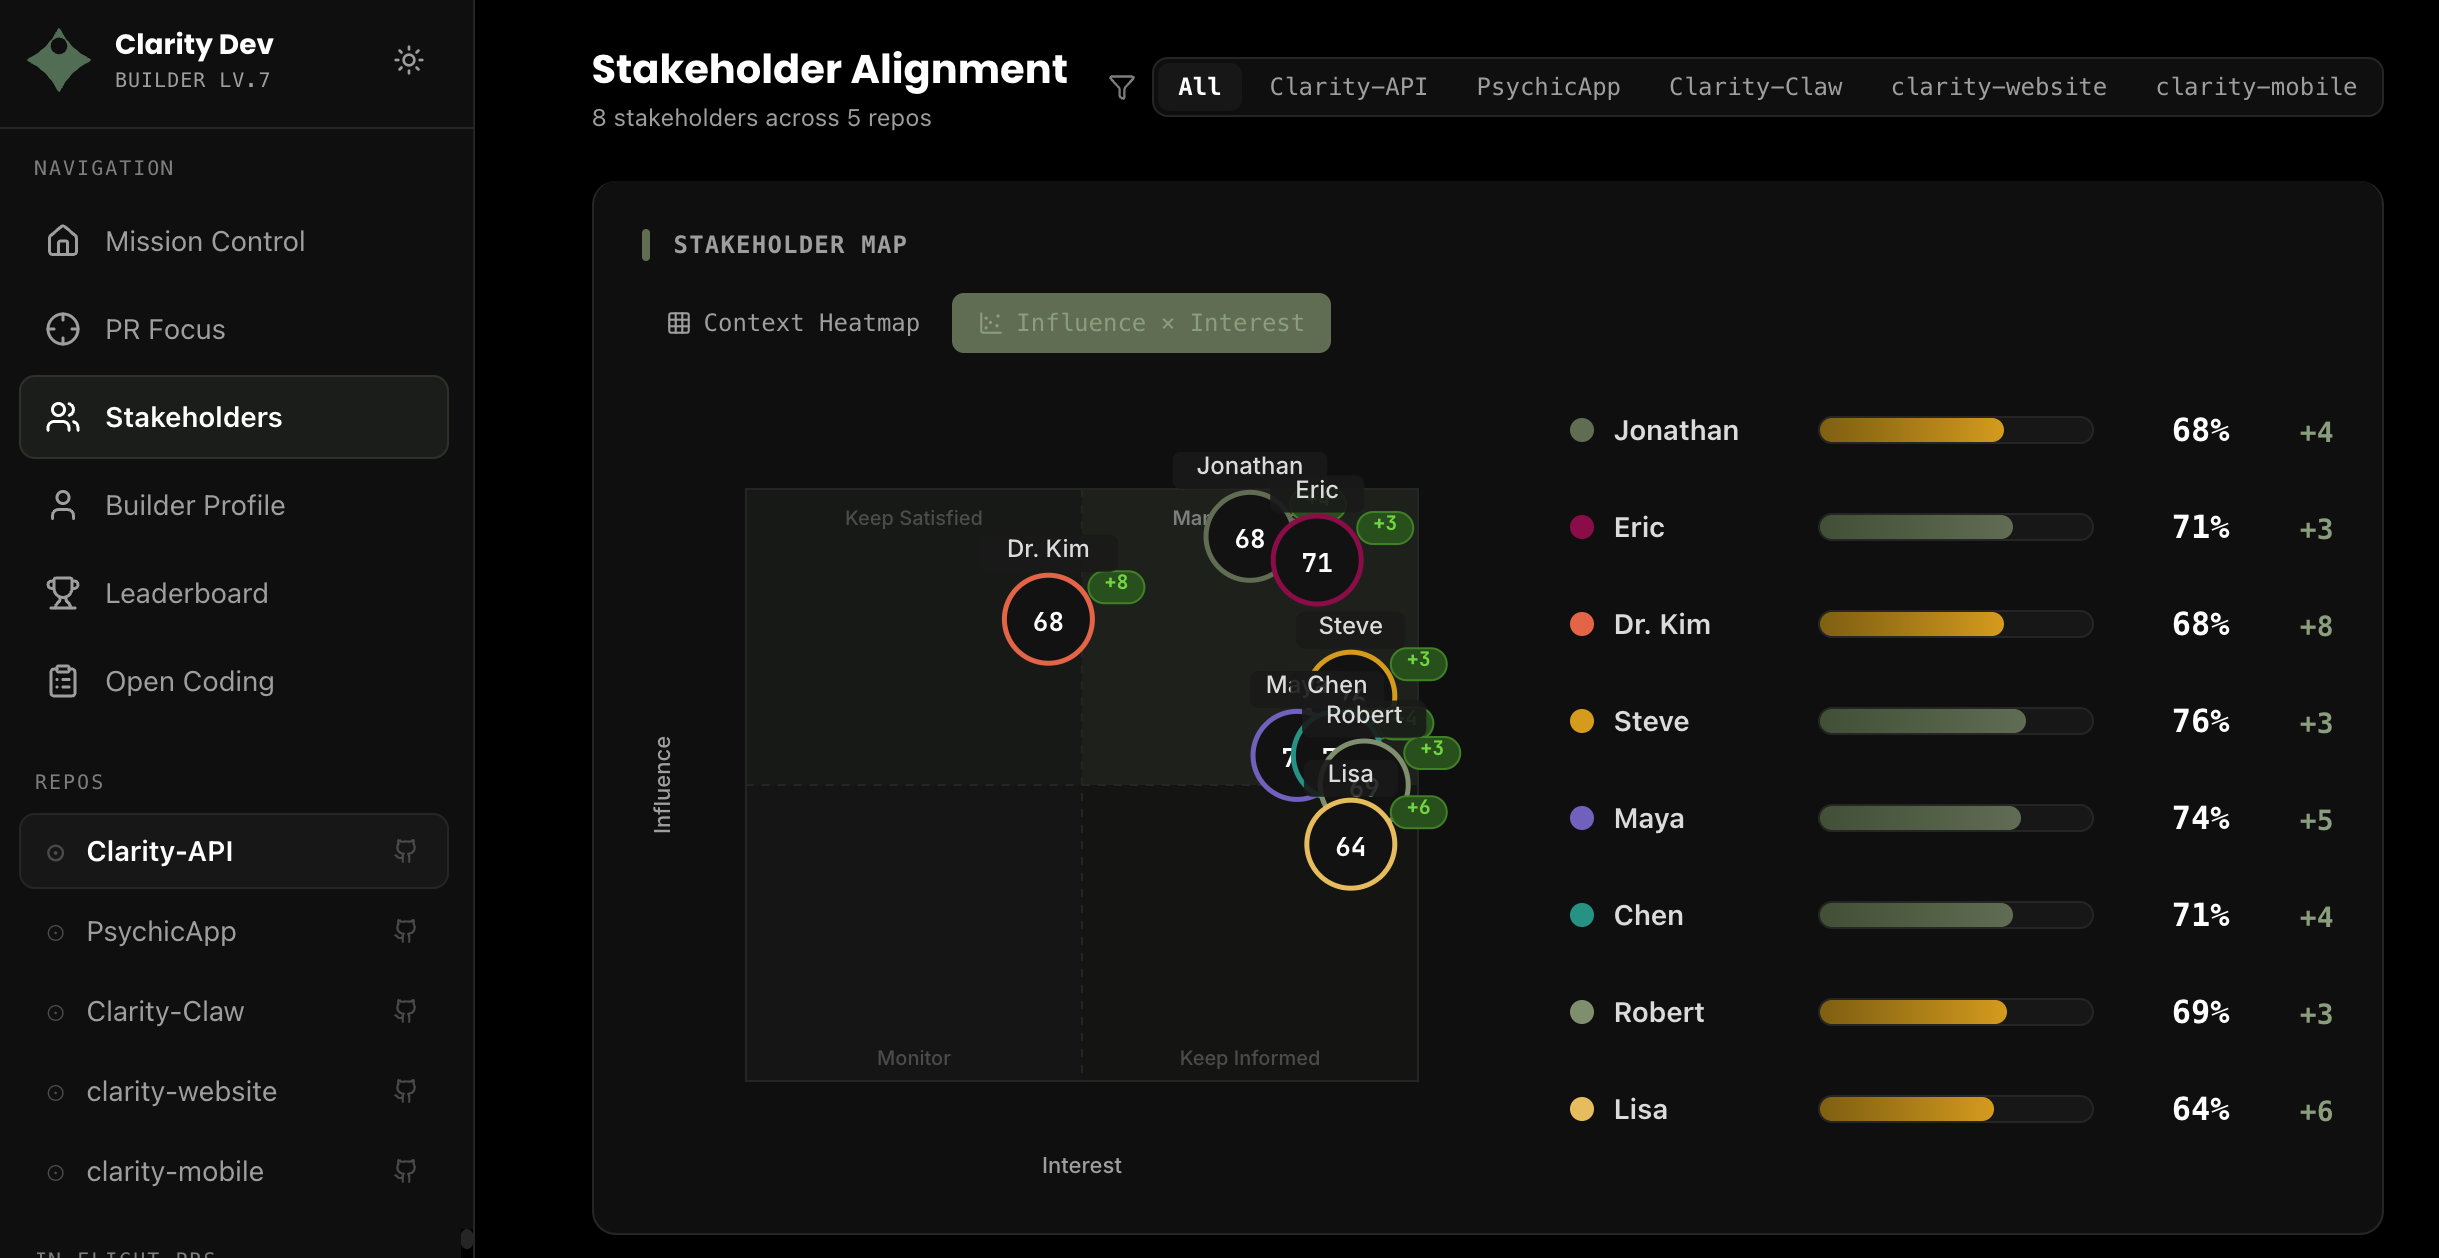
Task: Select the PsychicApp repo in the sidebar
Action: (161, 931)
